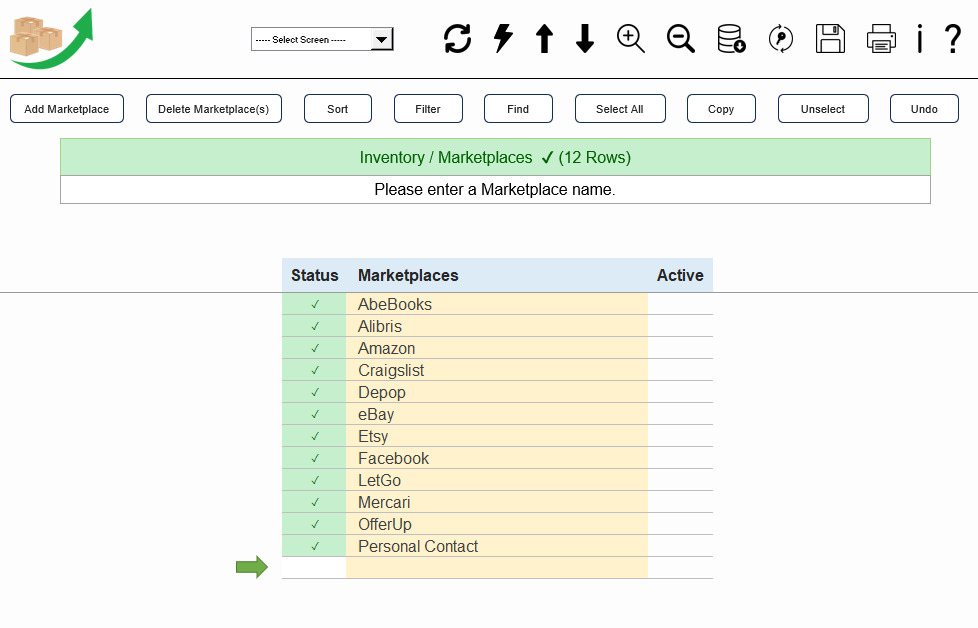The height and width of the screenshot is (628, 978).
Task: Click the Select All button
Action: tap(619, 109)
